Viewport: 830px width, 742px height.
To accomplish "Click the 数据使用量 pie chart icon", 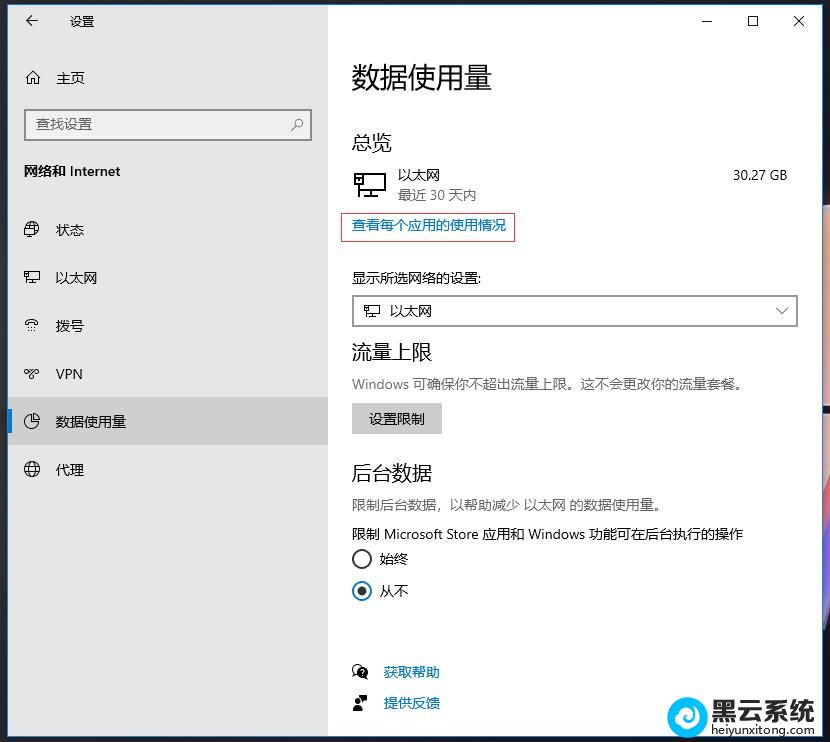I will (33, 422).
